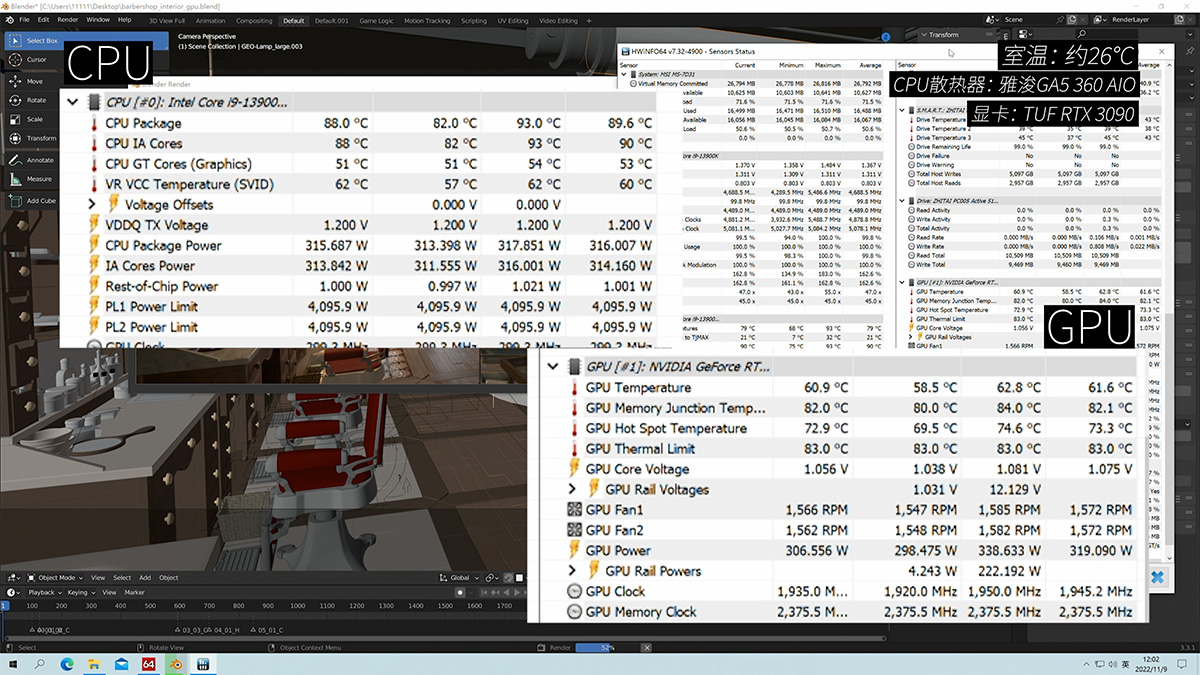This screenshot has width=1200, height=675.
Task: Activate the Add Cube tool
Action: click(x=32, y=200)
